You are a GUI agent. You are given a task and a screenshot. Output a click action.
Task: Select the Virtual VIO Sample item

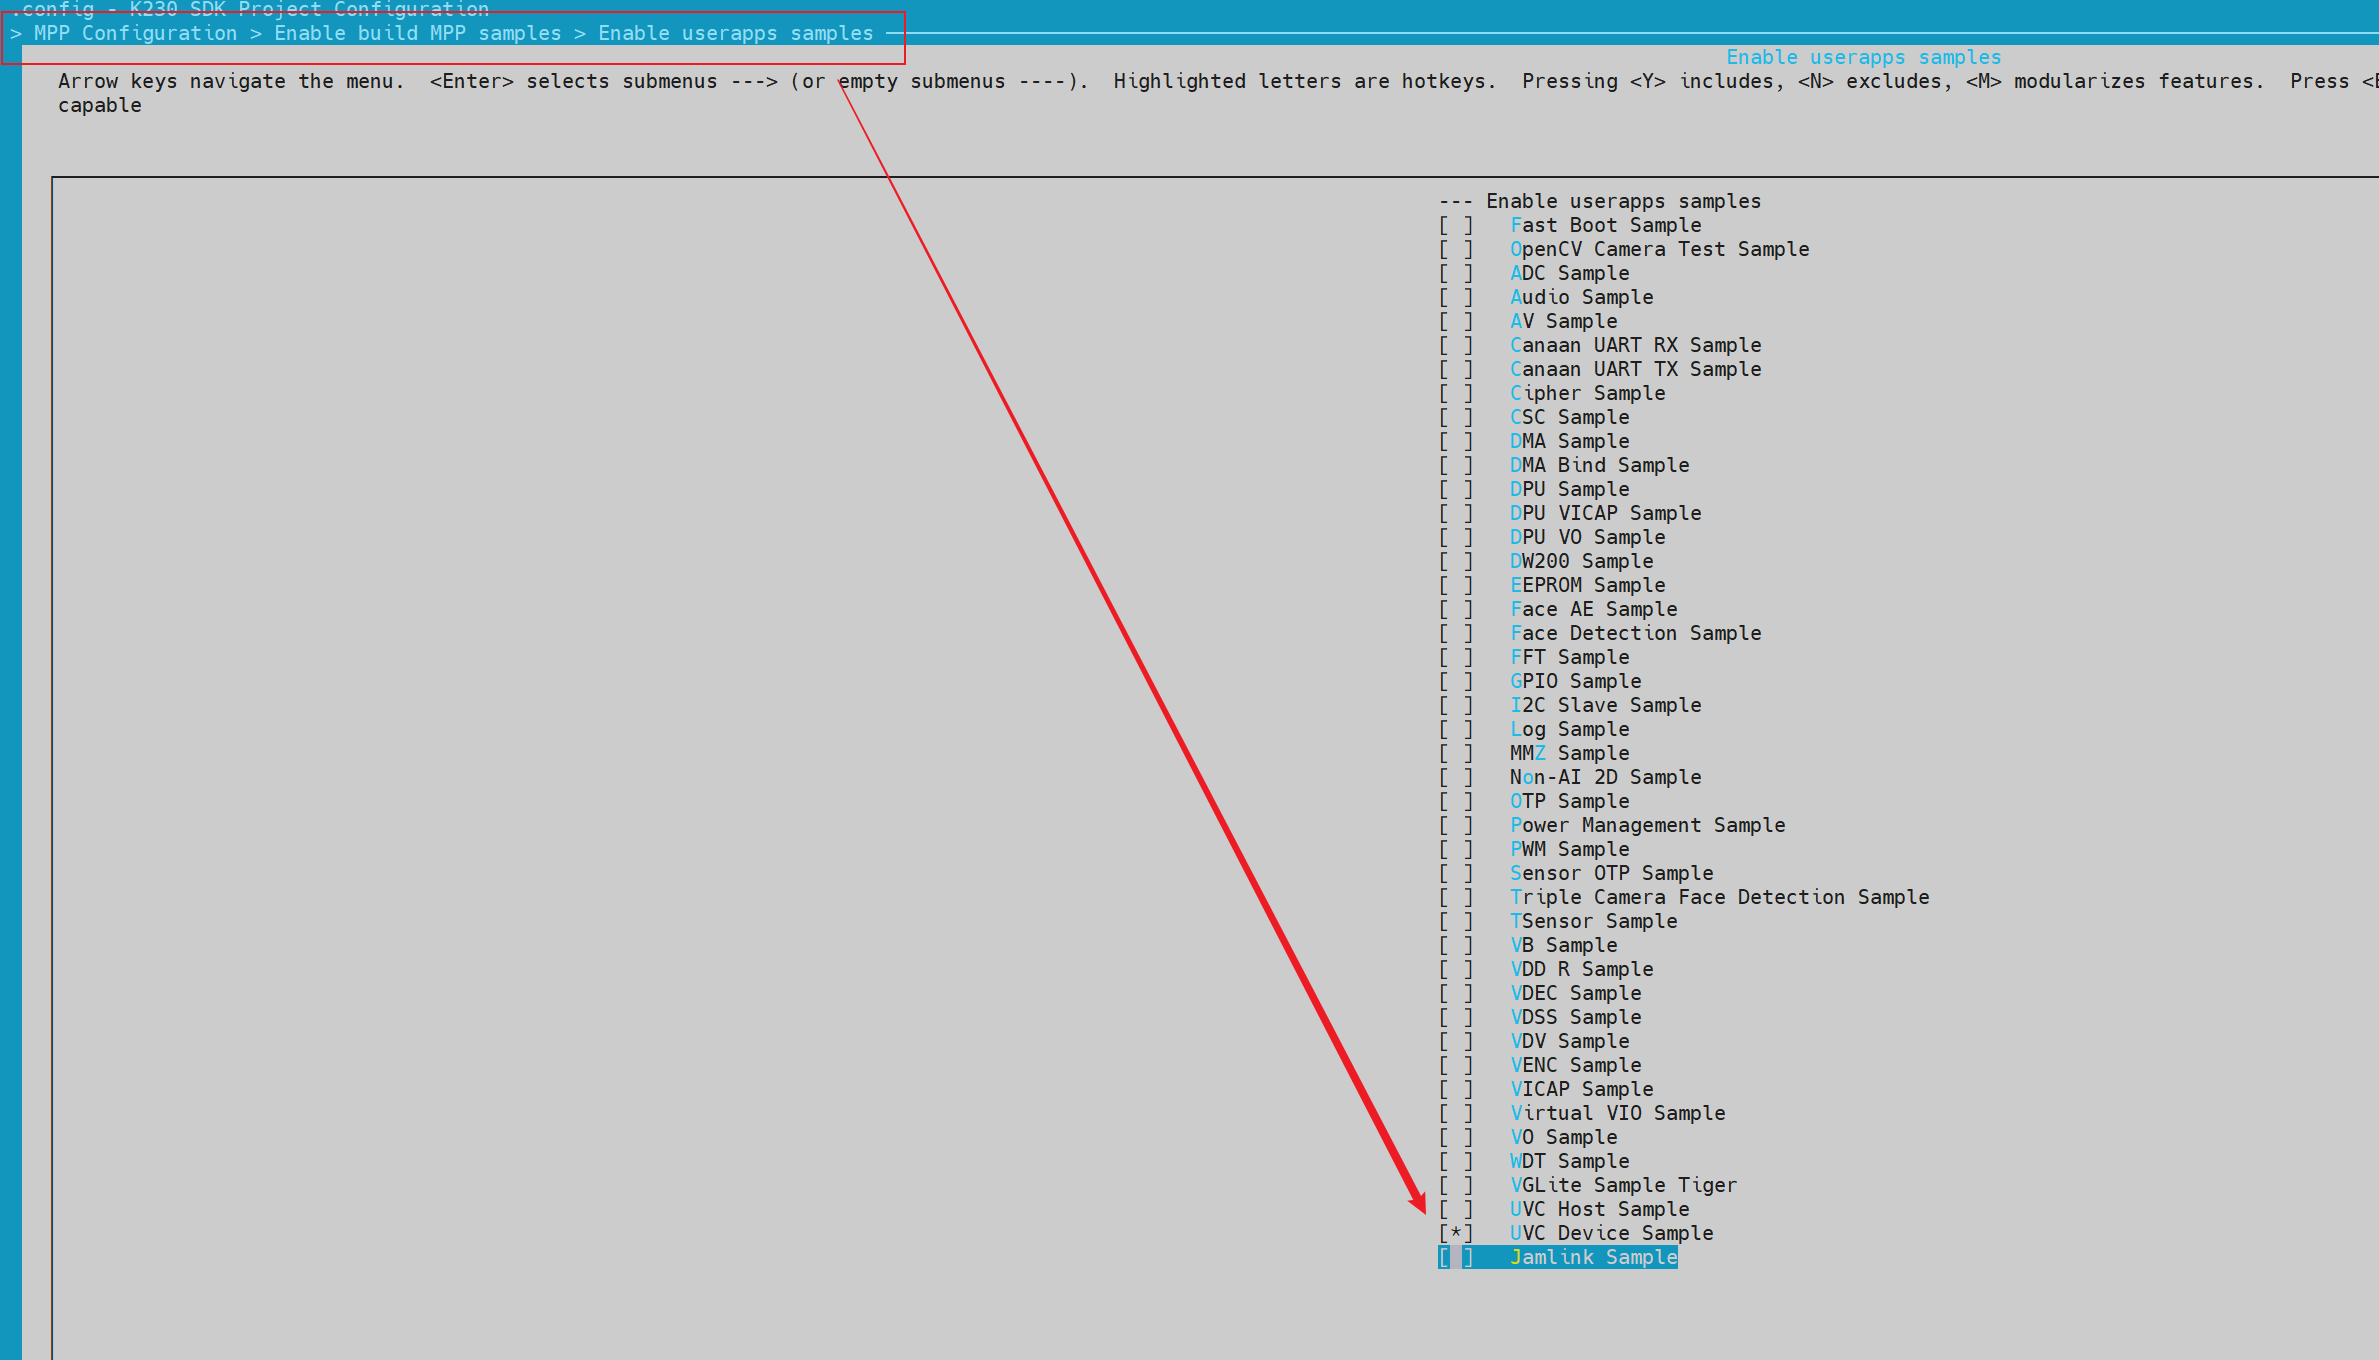[1617, 1114]
